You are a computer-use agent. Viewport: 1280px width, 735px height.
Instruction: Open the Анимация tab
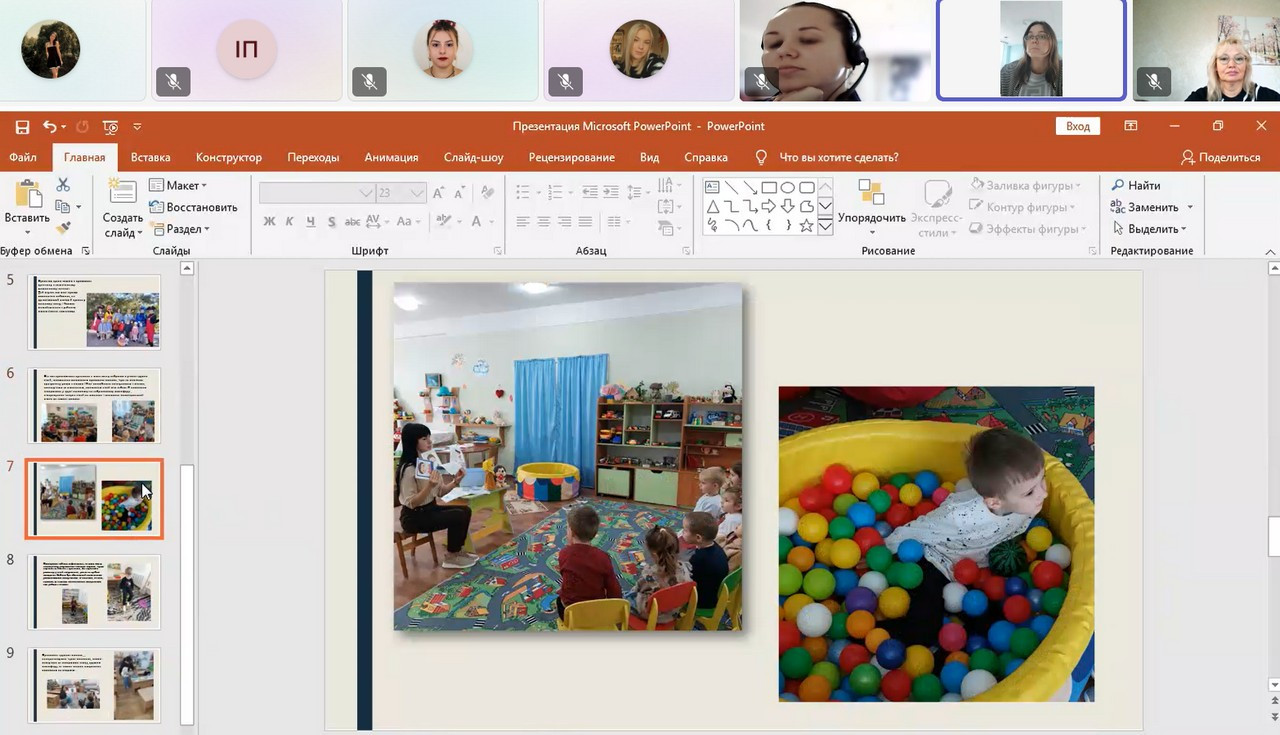pos(391,157)
